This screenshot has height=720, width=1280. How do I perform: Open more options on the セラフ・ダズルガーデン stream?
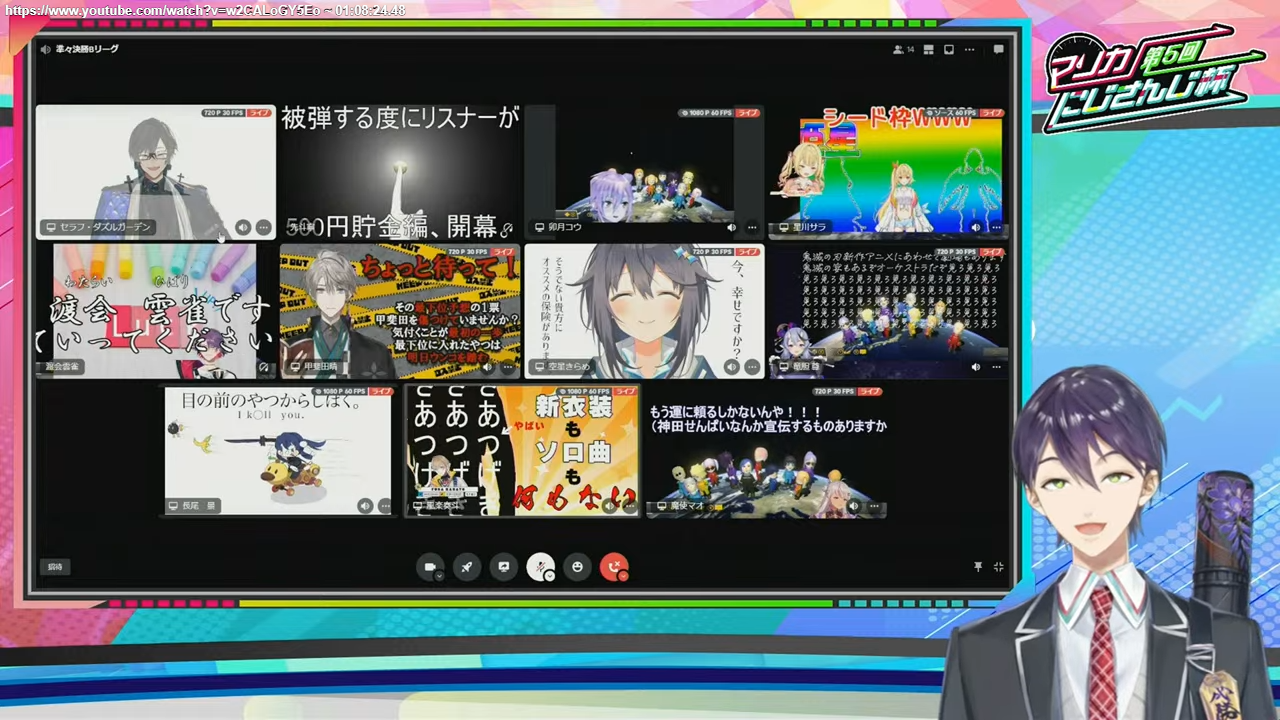[x=263, y=227]
